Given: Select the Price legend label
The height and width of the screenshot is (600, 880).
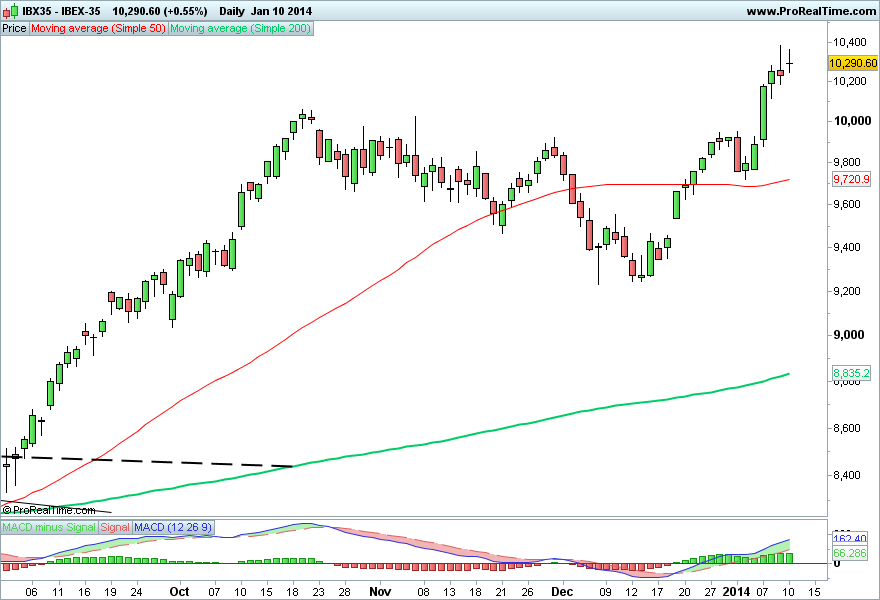Looking at the screenshot, I should pyautogui.click(x=14, y=28).
